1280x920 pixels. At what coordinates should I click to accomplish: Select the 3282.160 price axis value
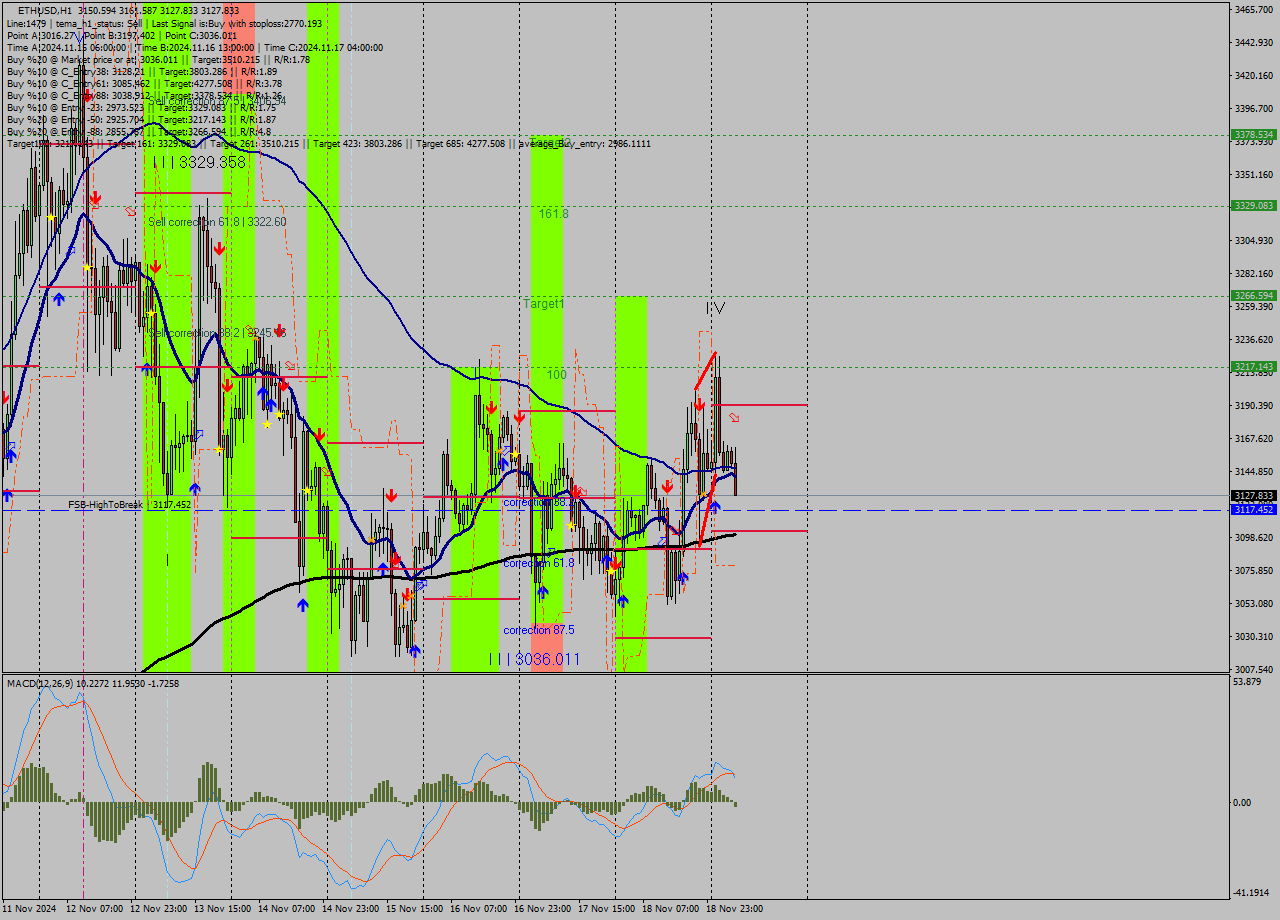pyautogui.click(x=1254, y=273)
